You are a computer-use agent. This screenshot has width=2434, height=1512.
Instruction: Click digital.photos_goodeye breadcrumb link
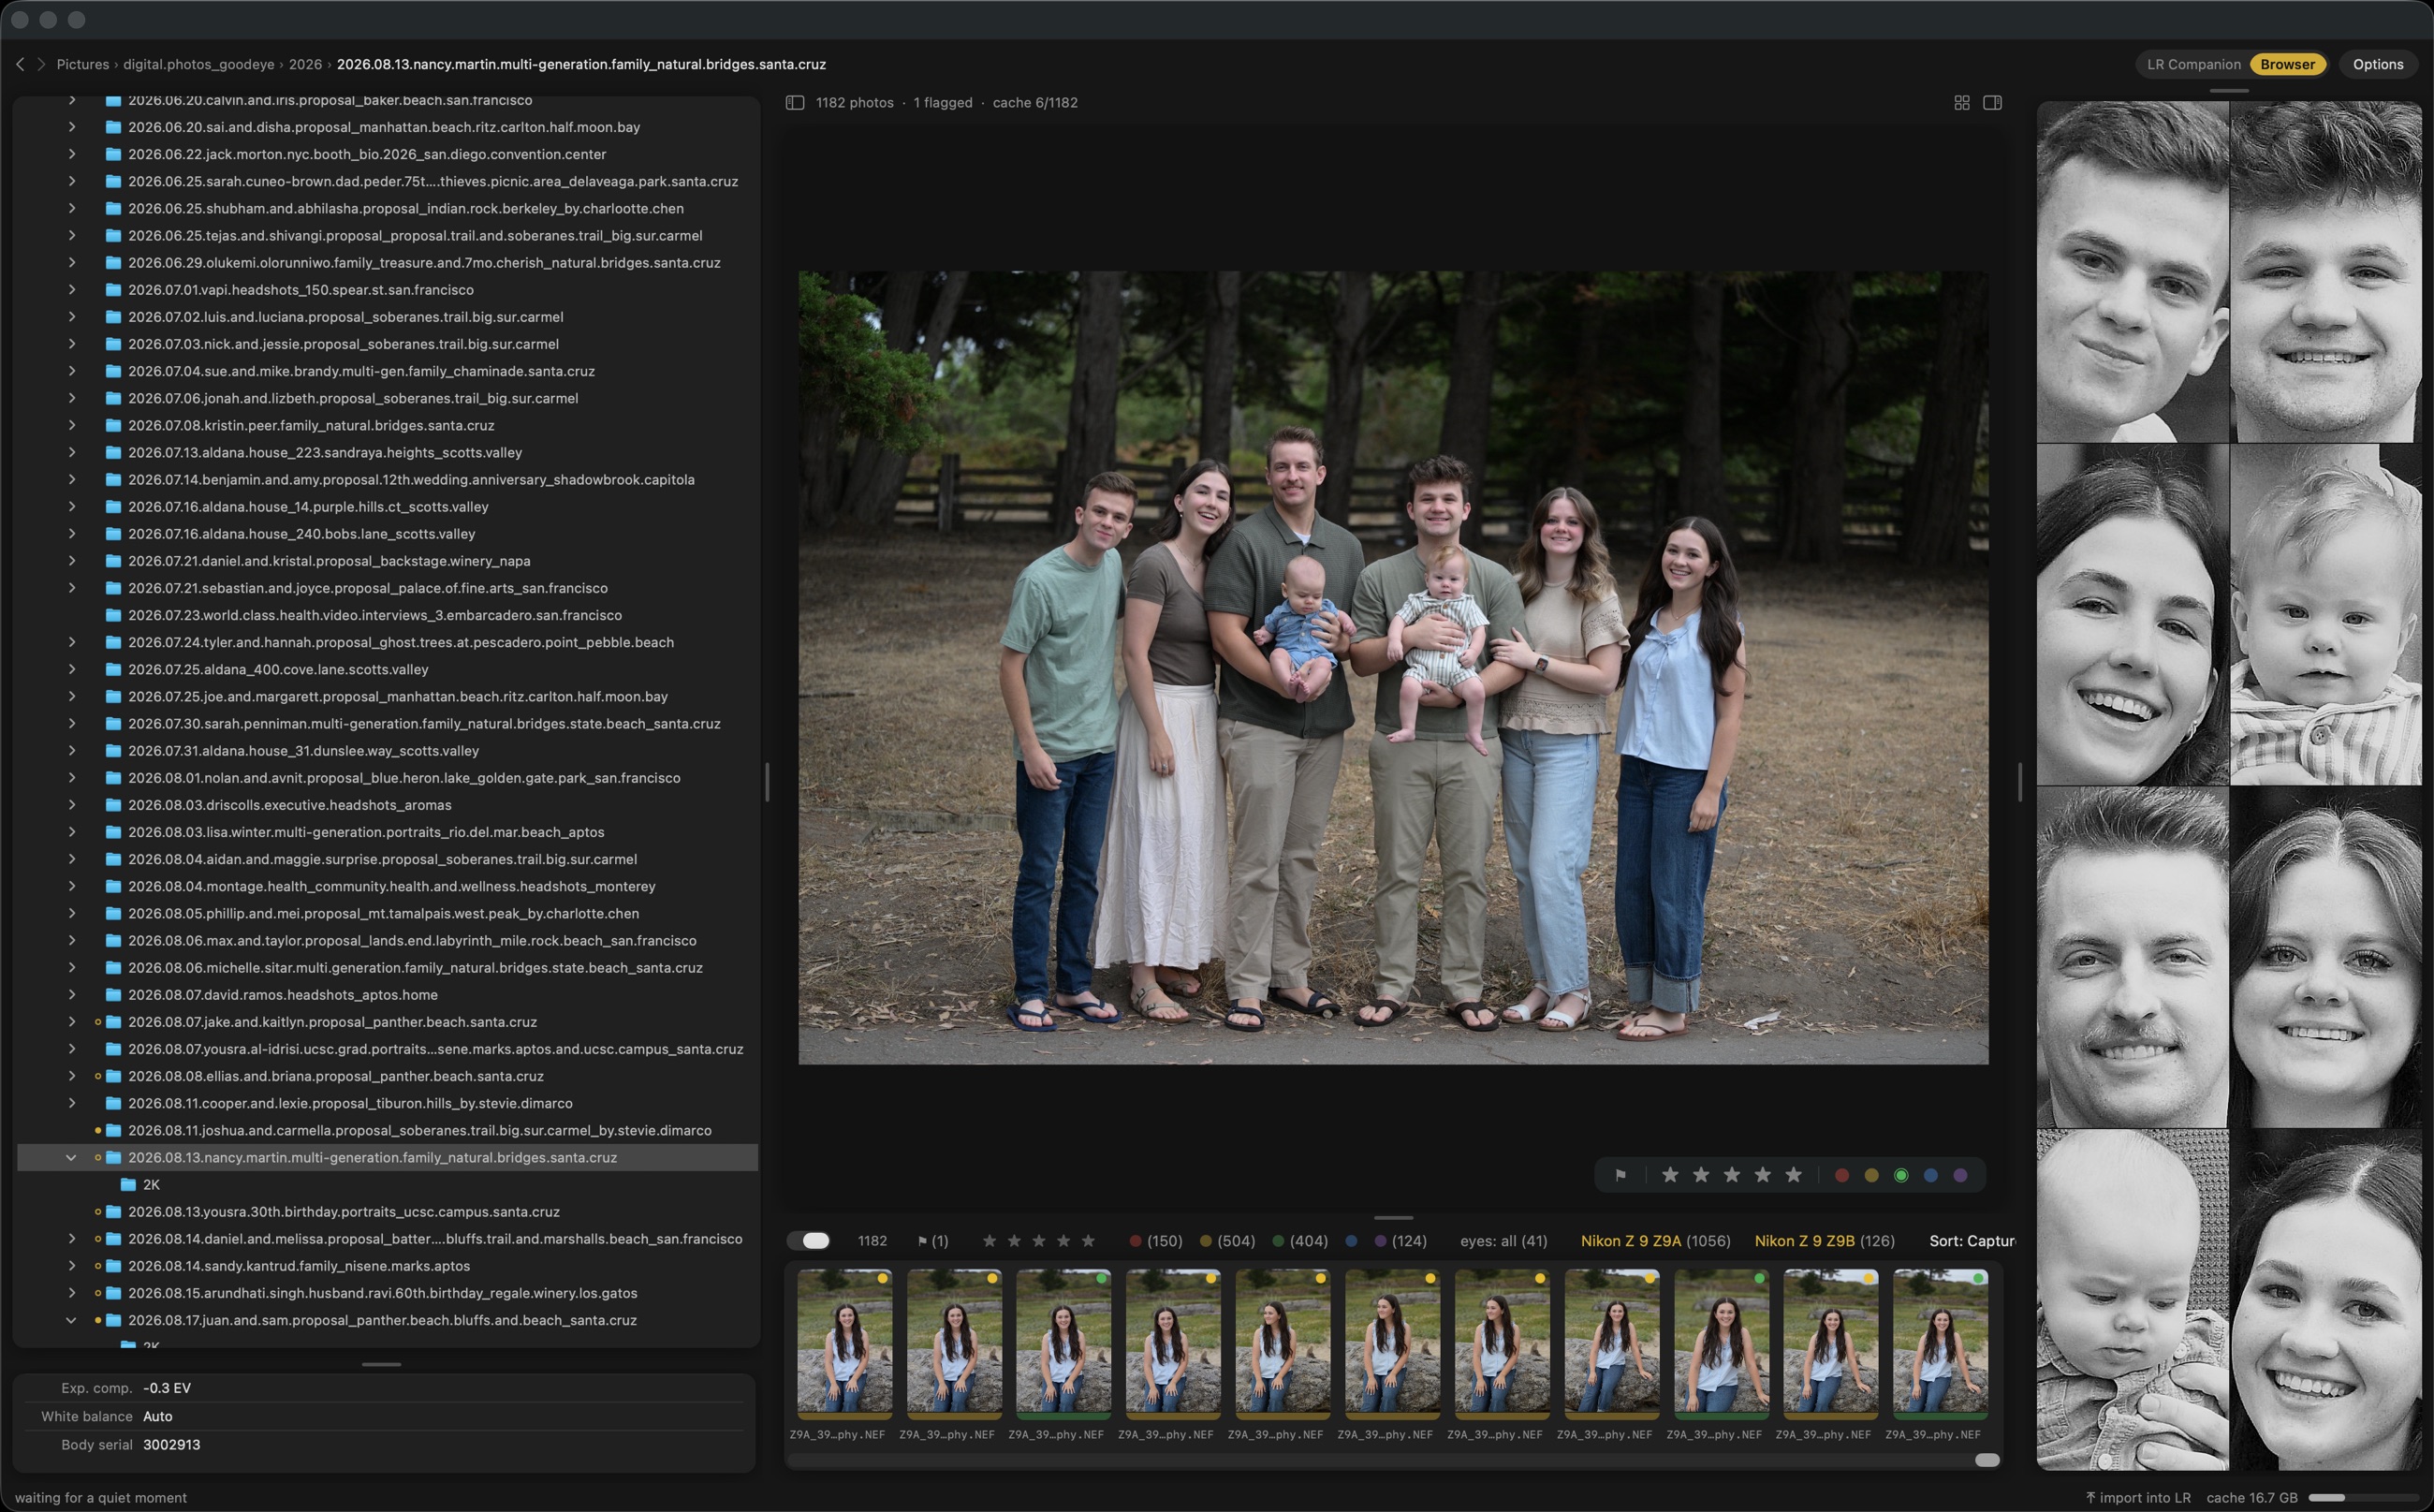click(x=199, y=64)
